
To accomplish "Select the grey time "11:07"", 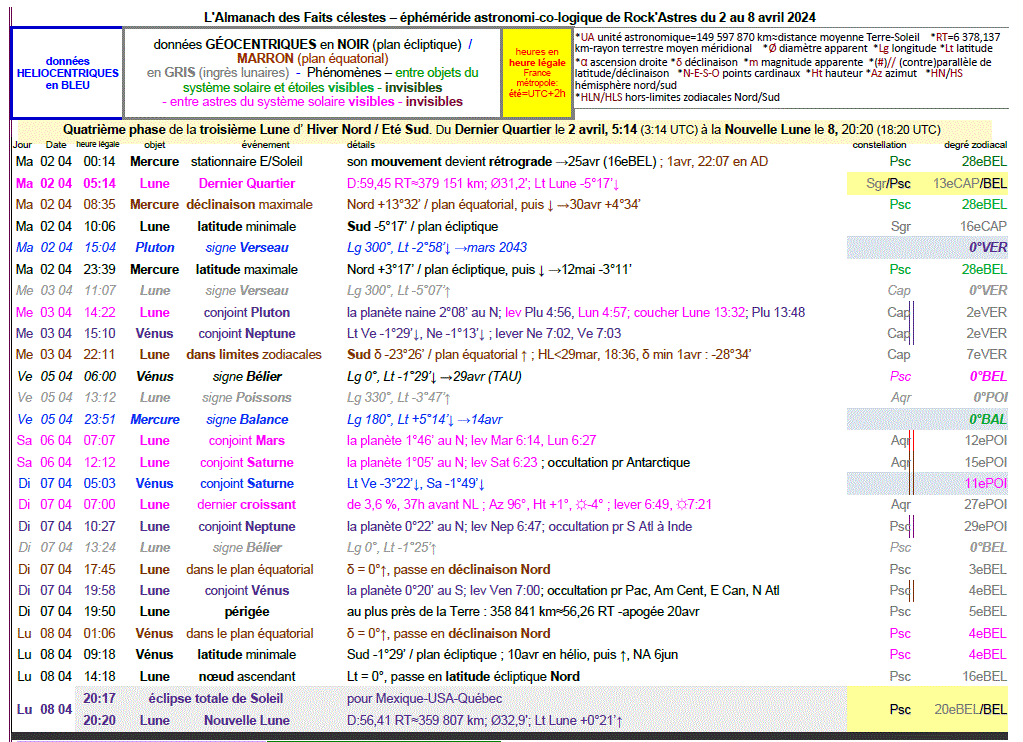I will coord(99,290).
